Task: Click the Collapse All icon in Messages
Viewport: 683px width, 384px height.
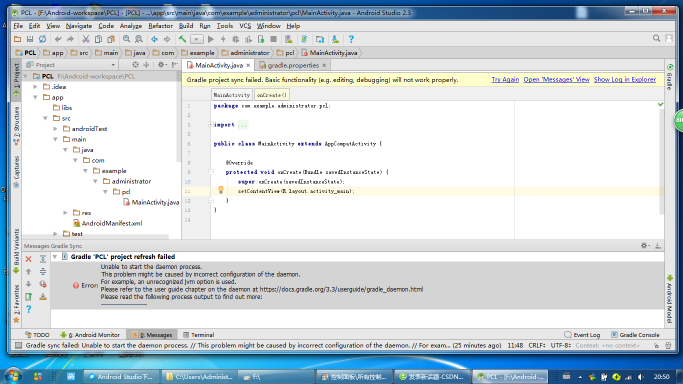Action: [x=43, y=272]
